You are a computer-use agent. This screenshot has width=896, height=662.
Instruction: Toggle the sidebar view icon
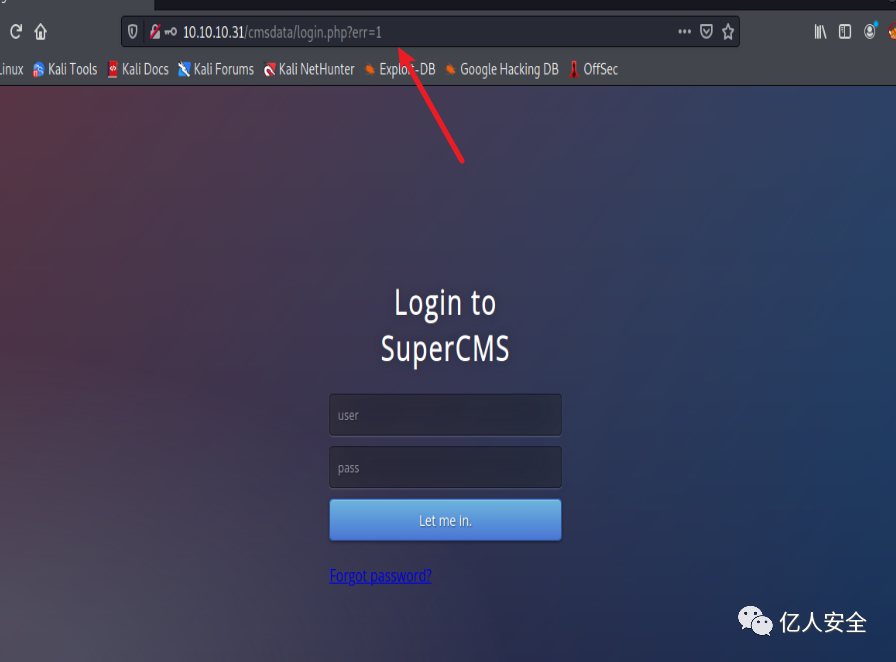tap(845, 31)
